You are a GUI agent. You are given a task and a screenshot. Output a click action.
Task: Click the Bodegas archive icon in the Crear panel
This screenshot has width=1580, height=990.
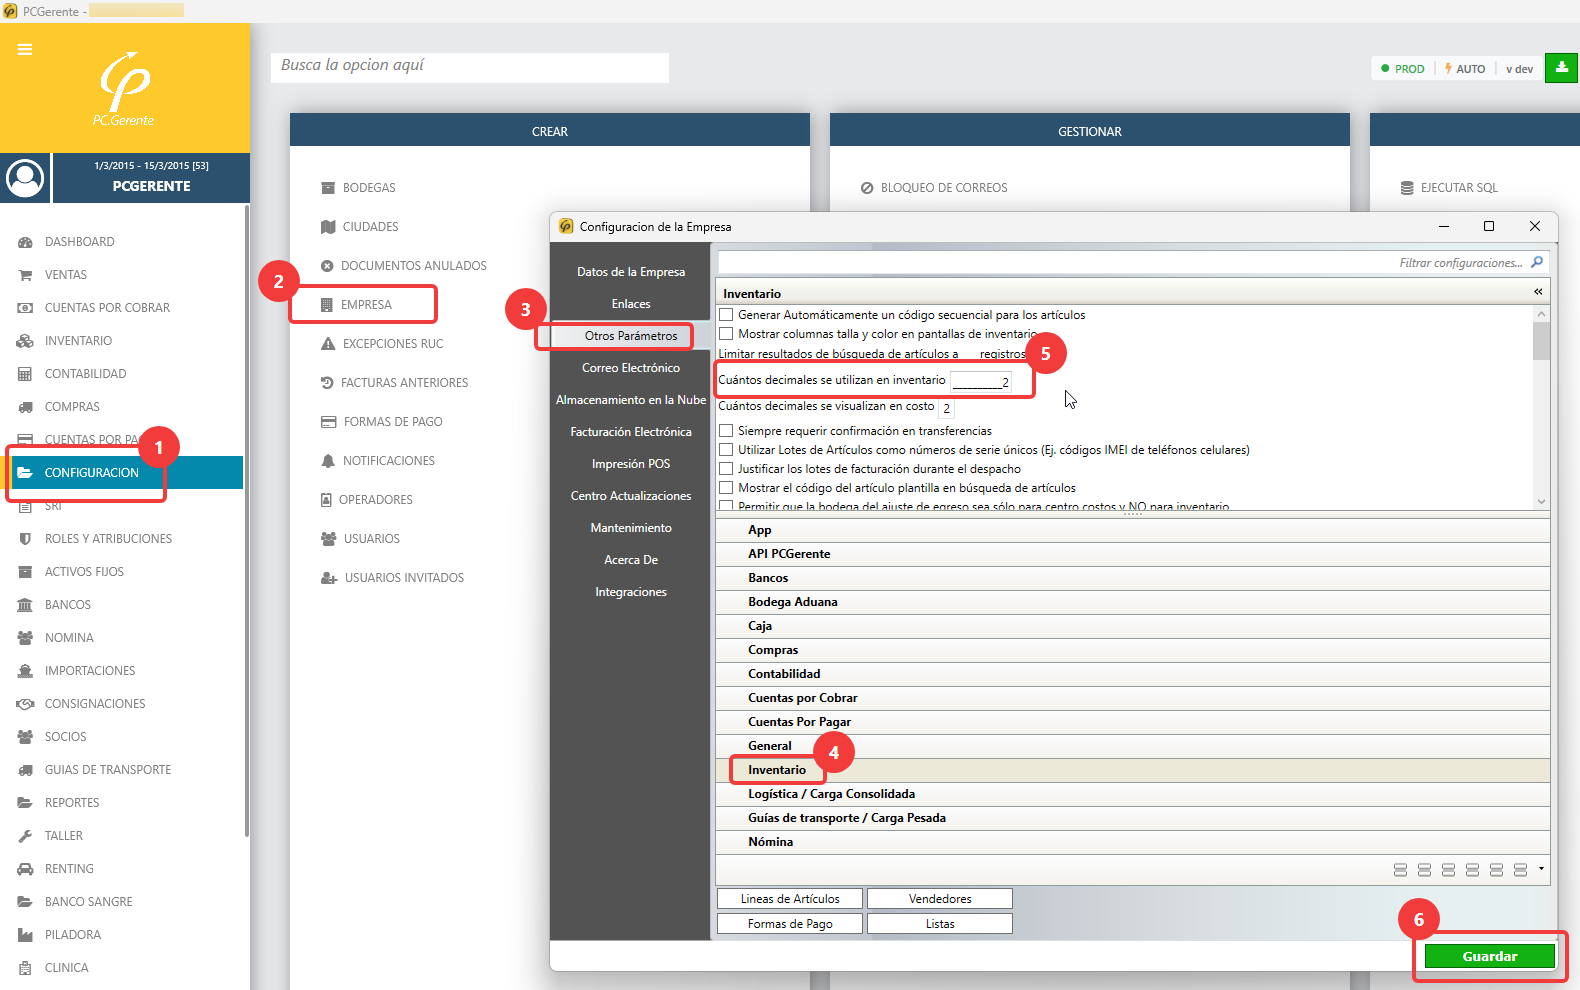pos(328,188)
